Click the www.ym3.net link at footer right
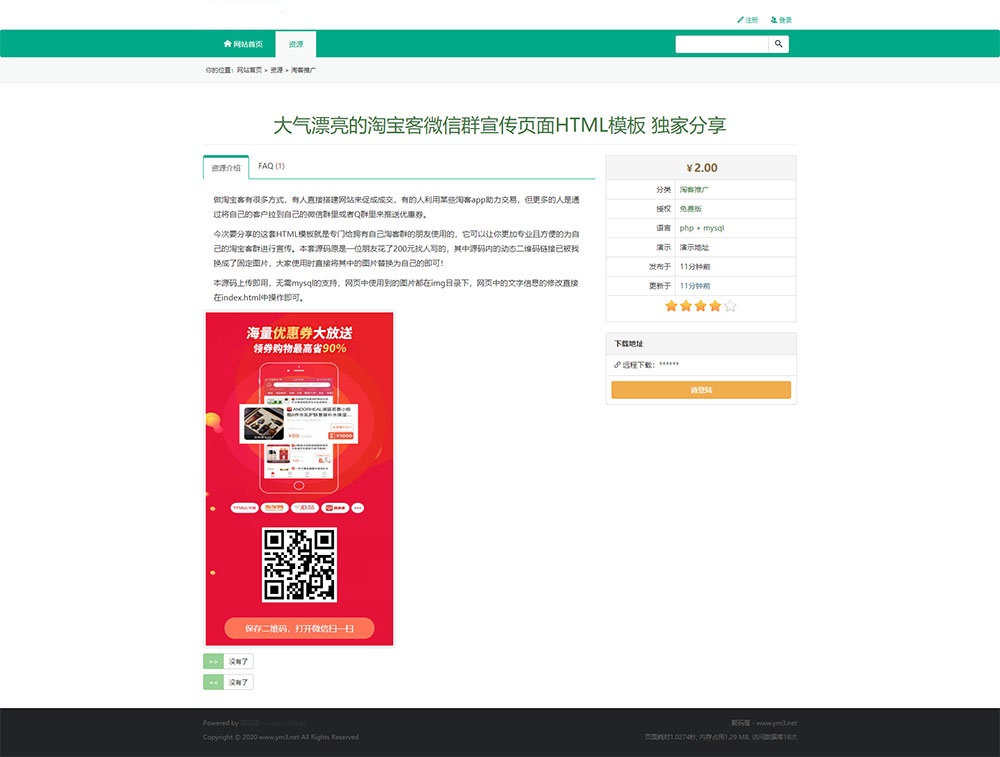This screenshot has width=1000, height=757. pos(776,723)
